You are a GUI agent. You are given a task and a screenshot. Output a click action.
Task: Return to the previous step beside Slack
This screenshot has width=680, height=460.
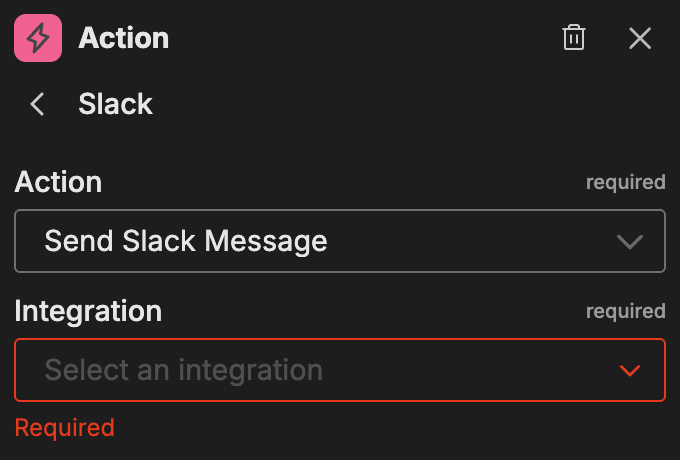(x=38, y=104)
